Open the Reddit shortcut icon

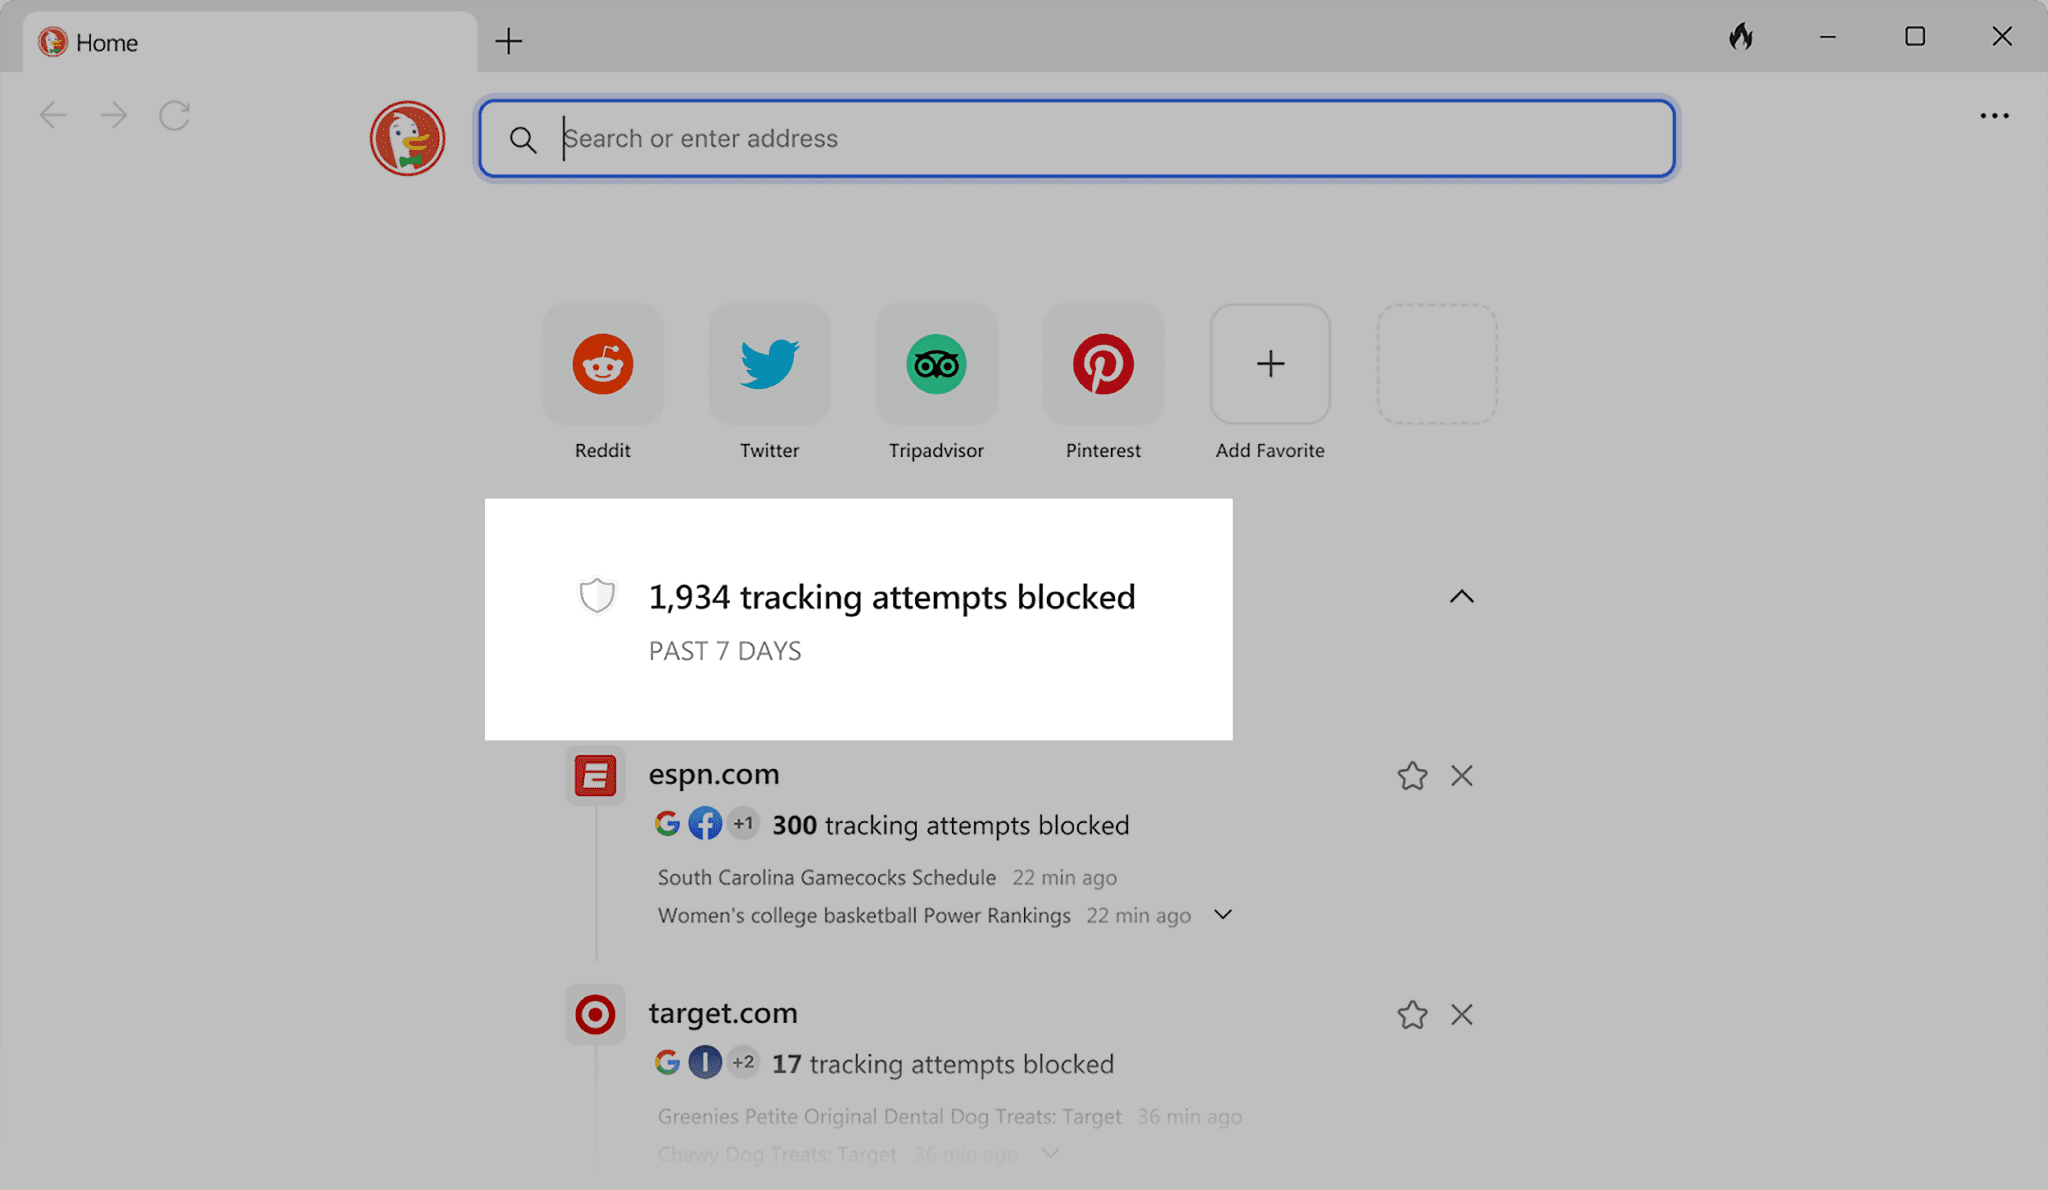[602, 363]
